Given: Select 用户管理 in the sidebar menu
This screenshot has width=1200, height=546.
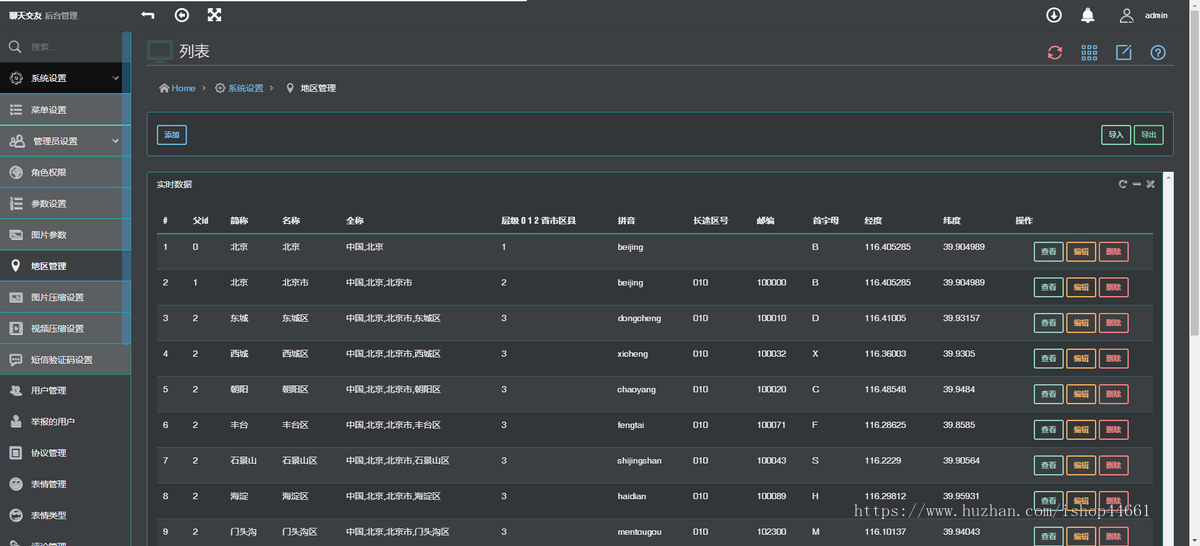Looking at the screenshot, I should [48, 390].
